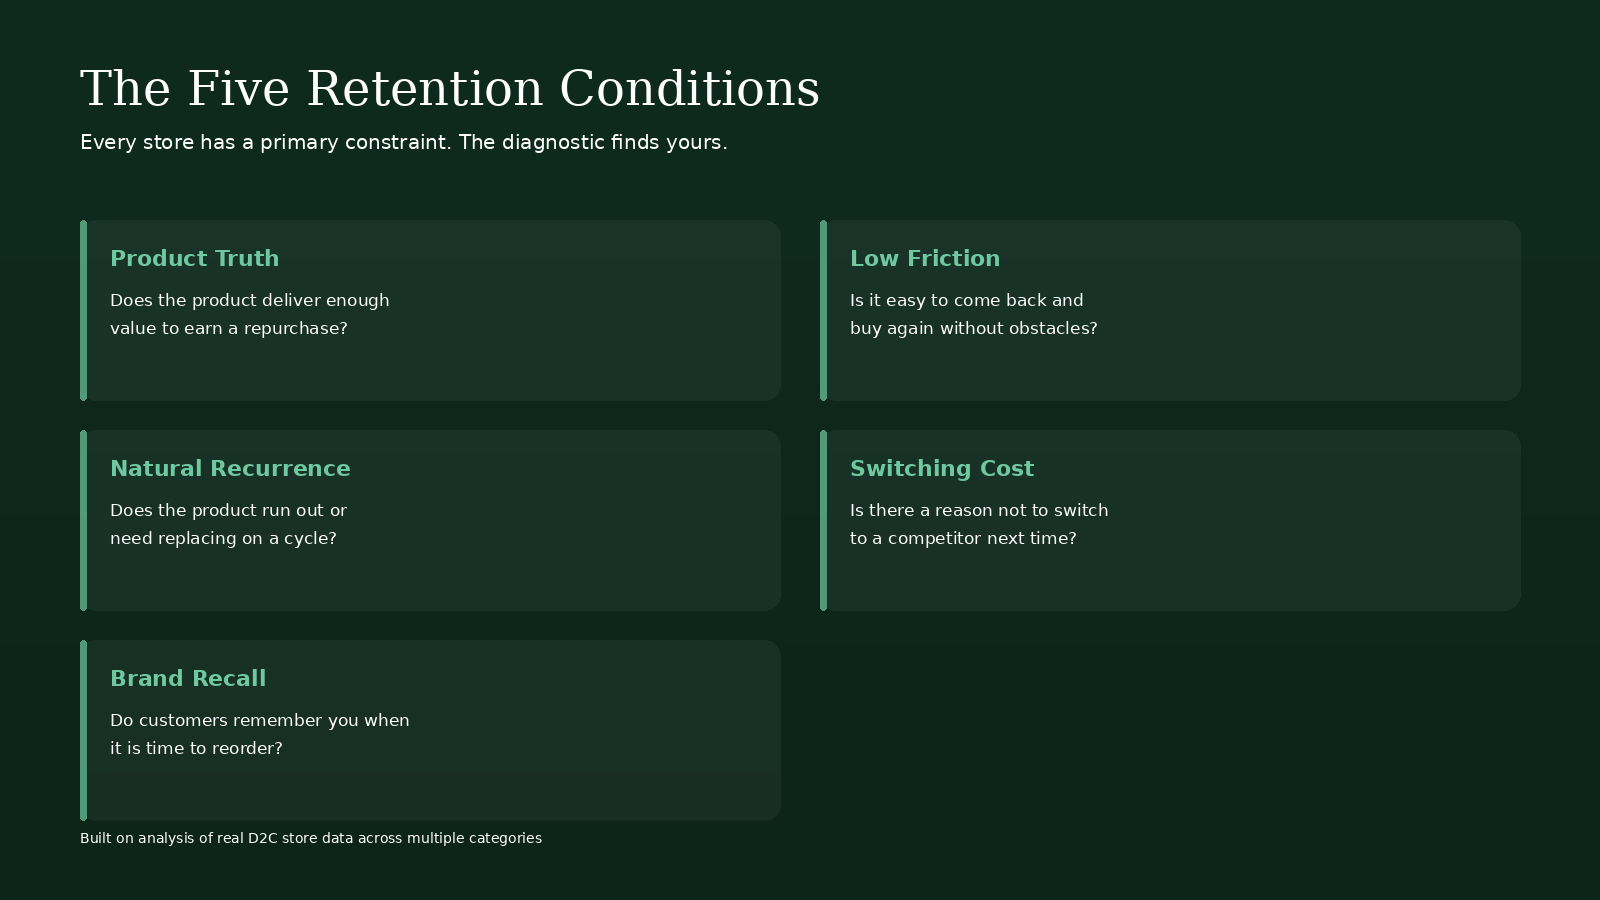Click text 'Is there a reason not to switch'
This screenshot has height=900, width=1600.
pyautogui.click(x=979, y=510)
